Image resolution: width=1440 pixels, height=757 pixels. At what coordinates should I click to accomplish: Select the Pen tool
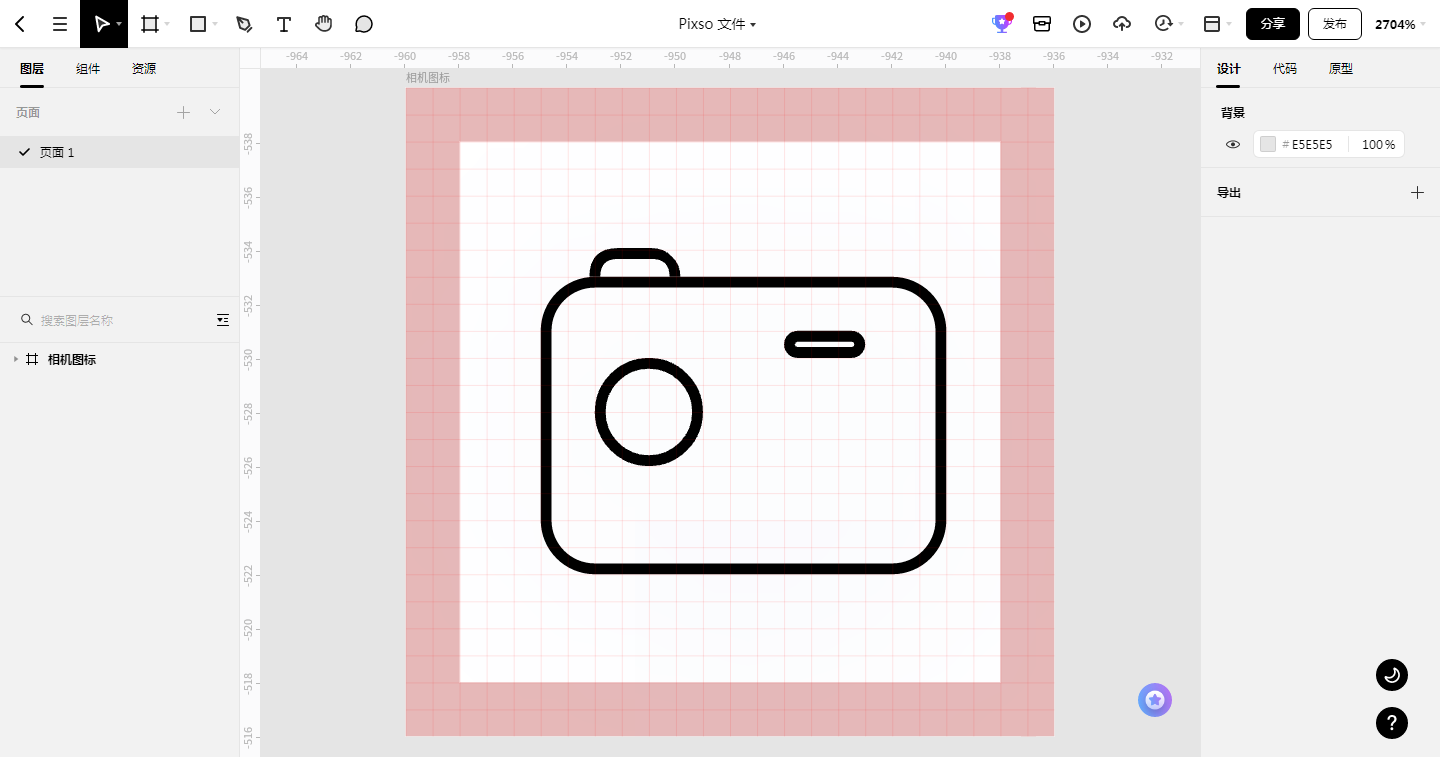244,24
